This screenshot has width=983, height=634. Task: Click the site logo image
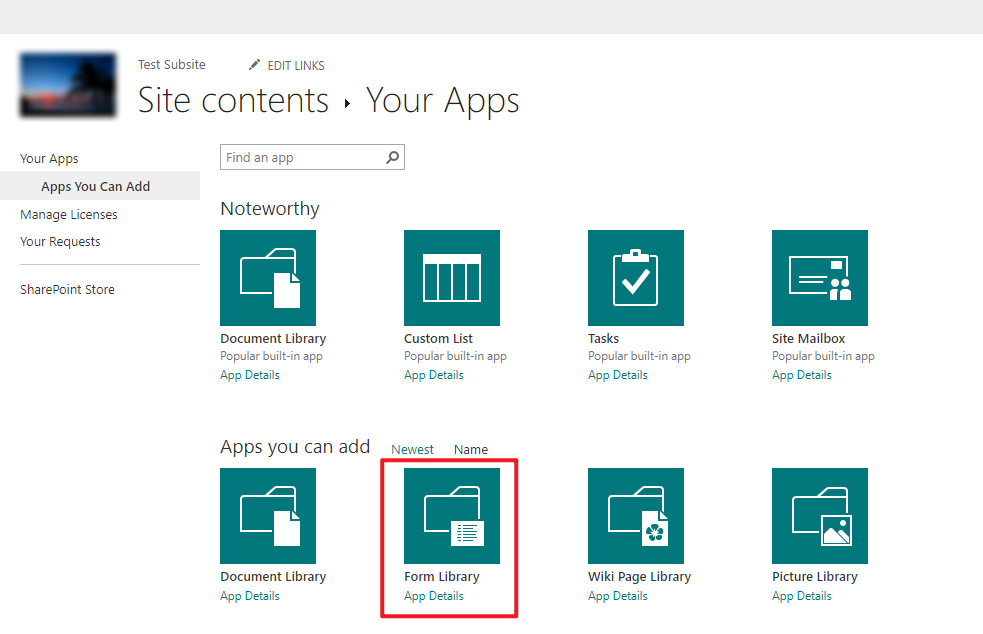pos(68,85)
